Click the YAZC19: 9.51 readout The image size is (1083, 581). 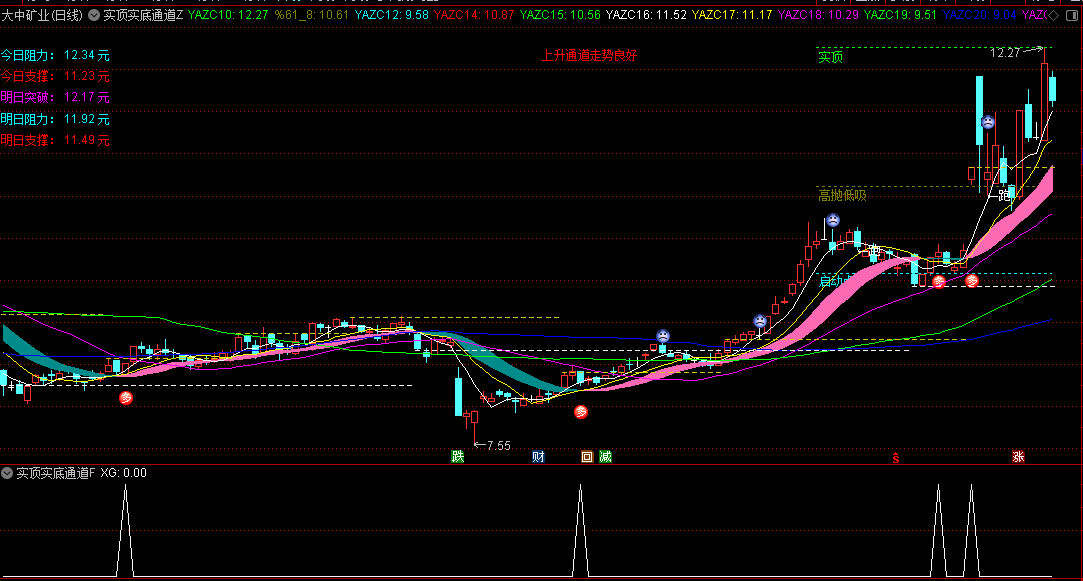pos(901,15)
